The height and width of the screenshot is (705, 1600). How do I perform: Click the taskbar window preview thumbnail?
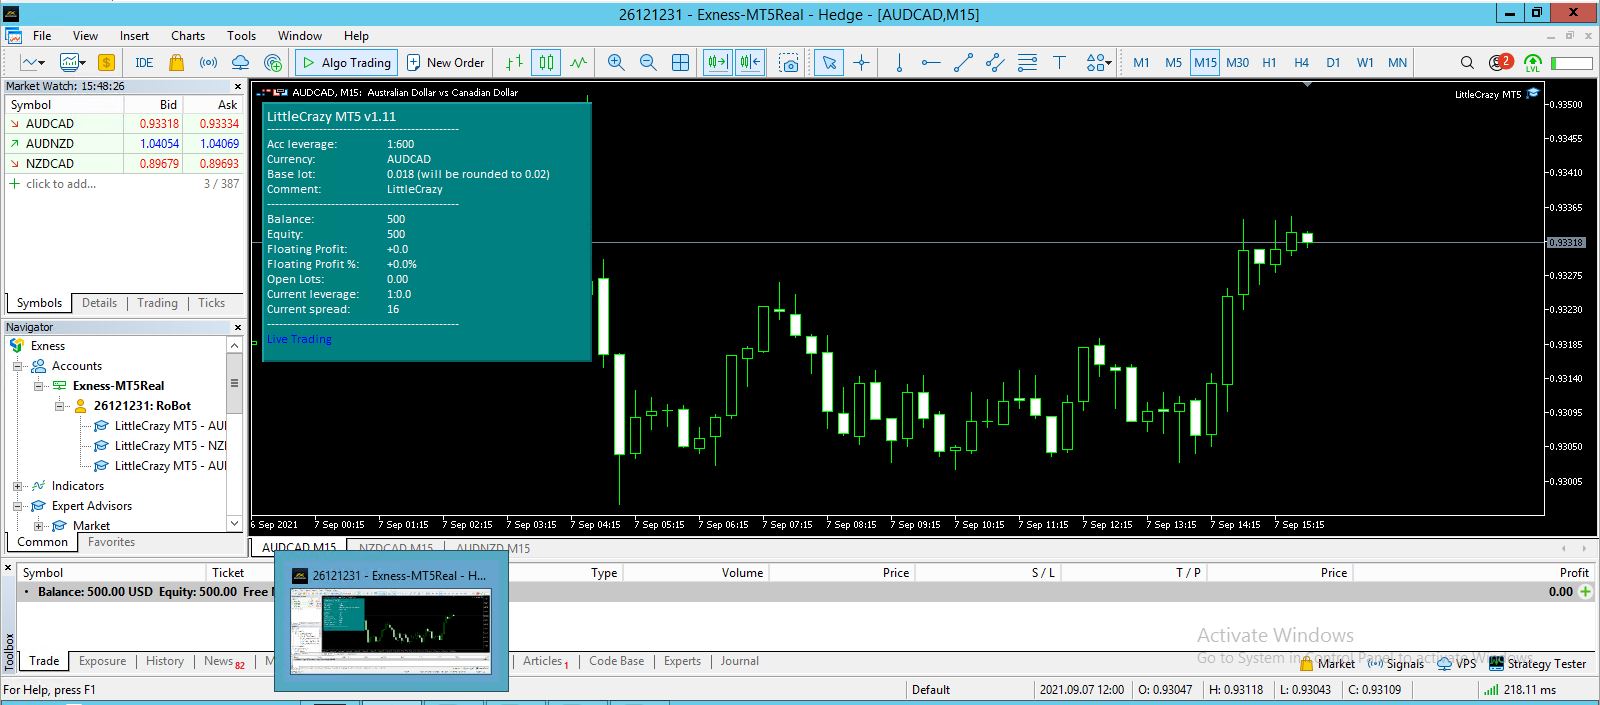pyautogui.click(x=391, y=630)
